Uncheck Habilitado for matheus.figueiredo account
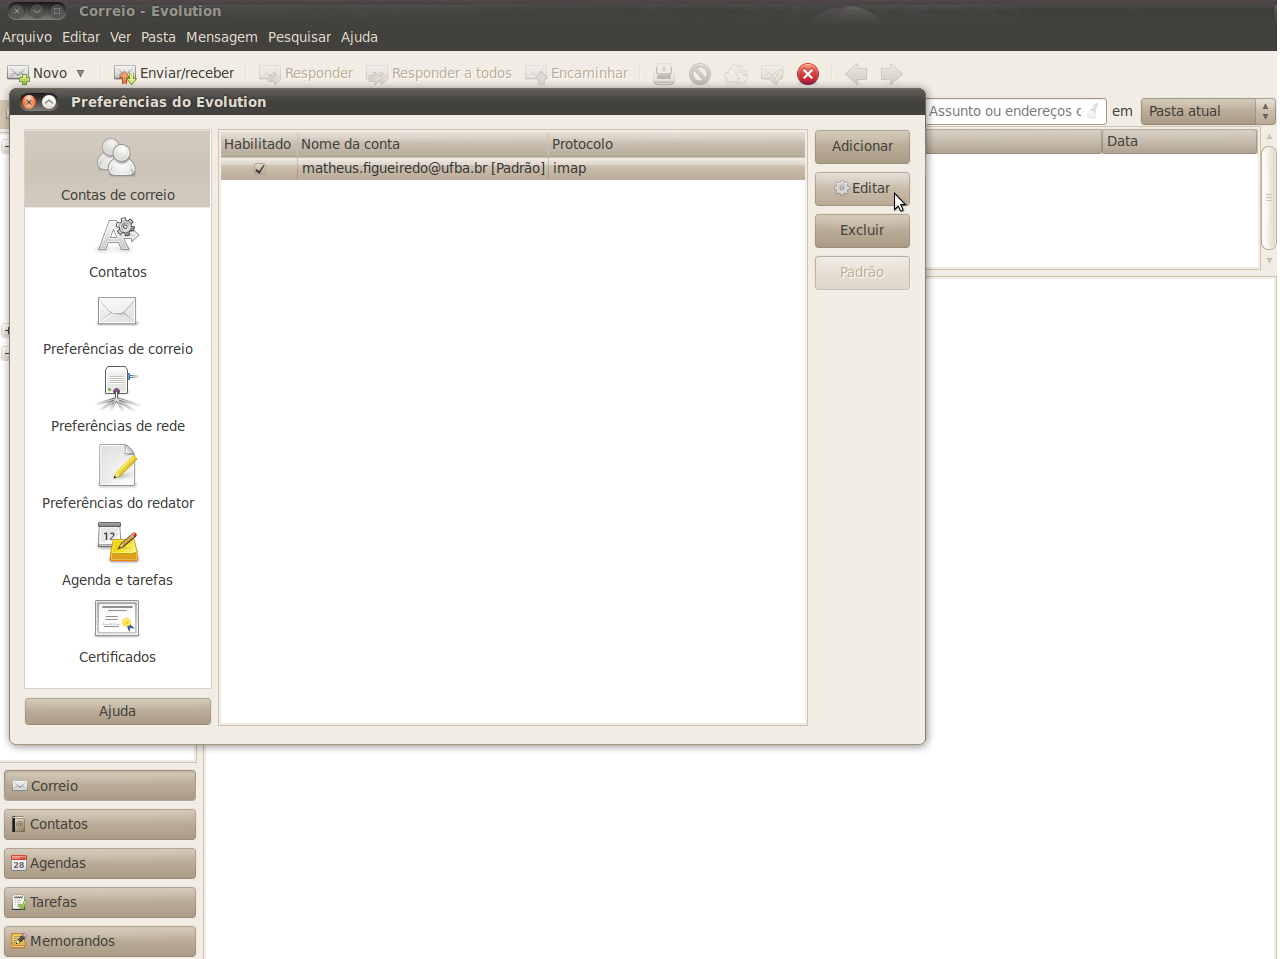 (x=260, y=169)
